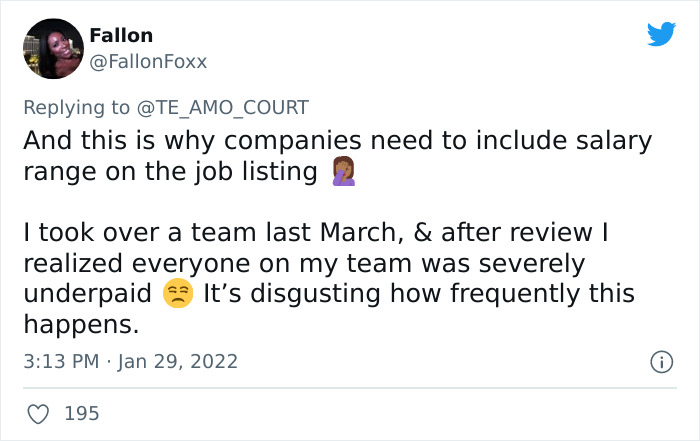Open Fallon's profile picture
Viewport: 700px width, 441px height.
pos(51,49)
